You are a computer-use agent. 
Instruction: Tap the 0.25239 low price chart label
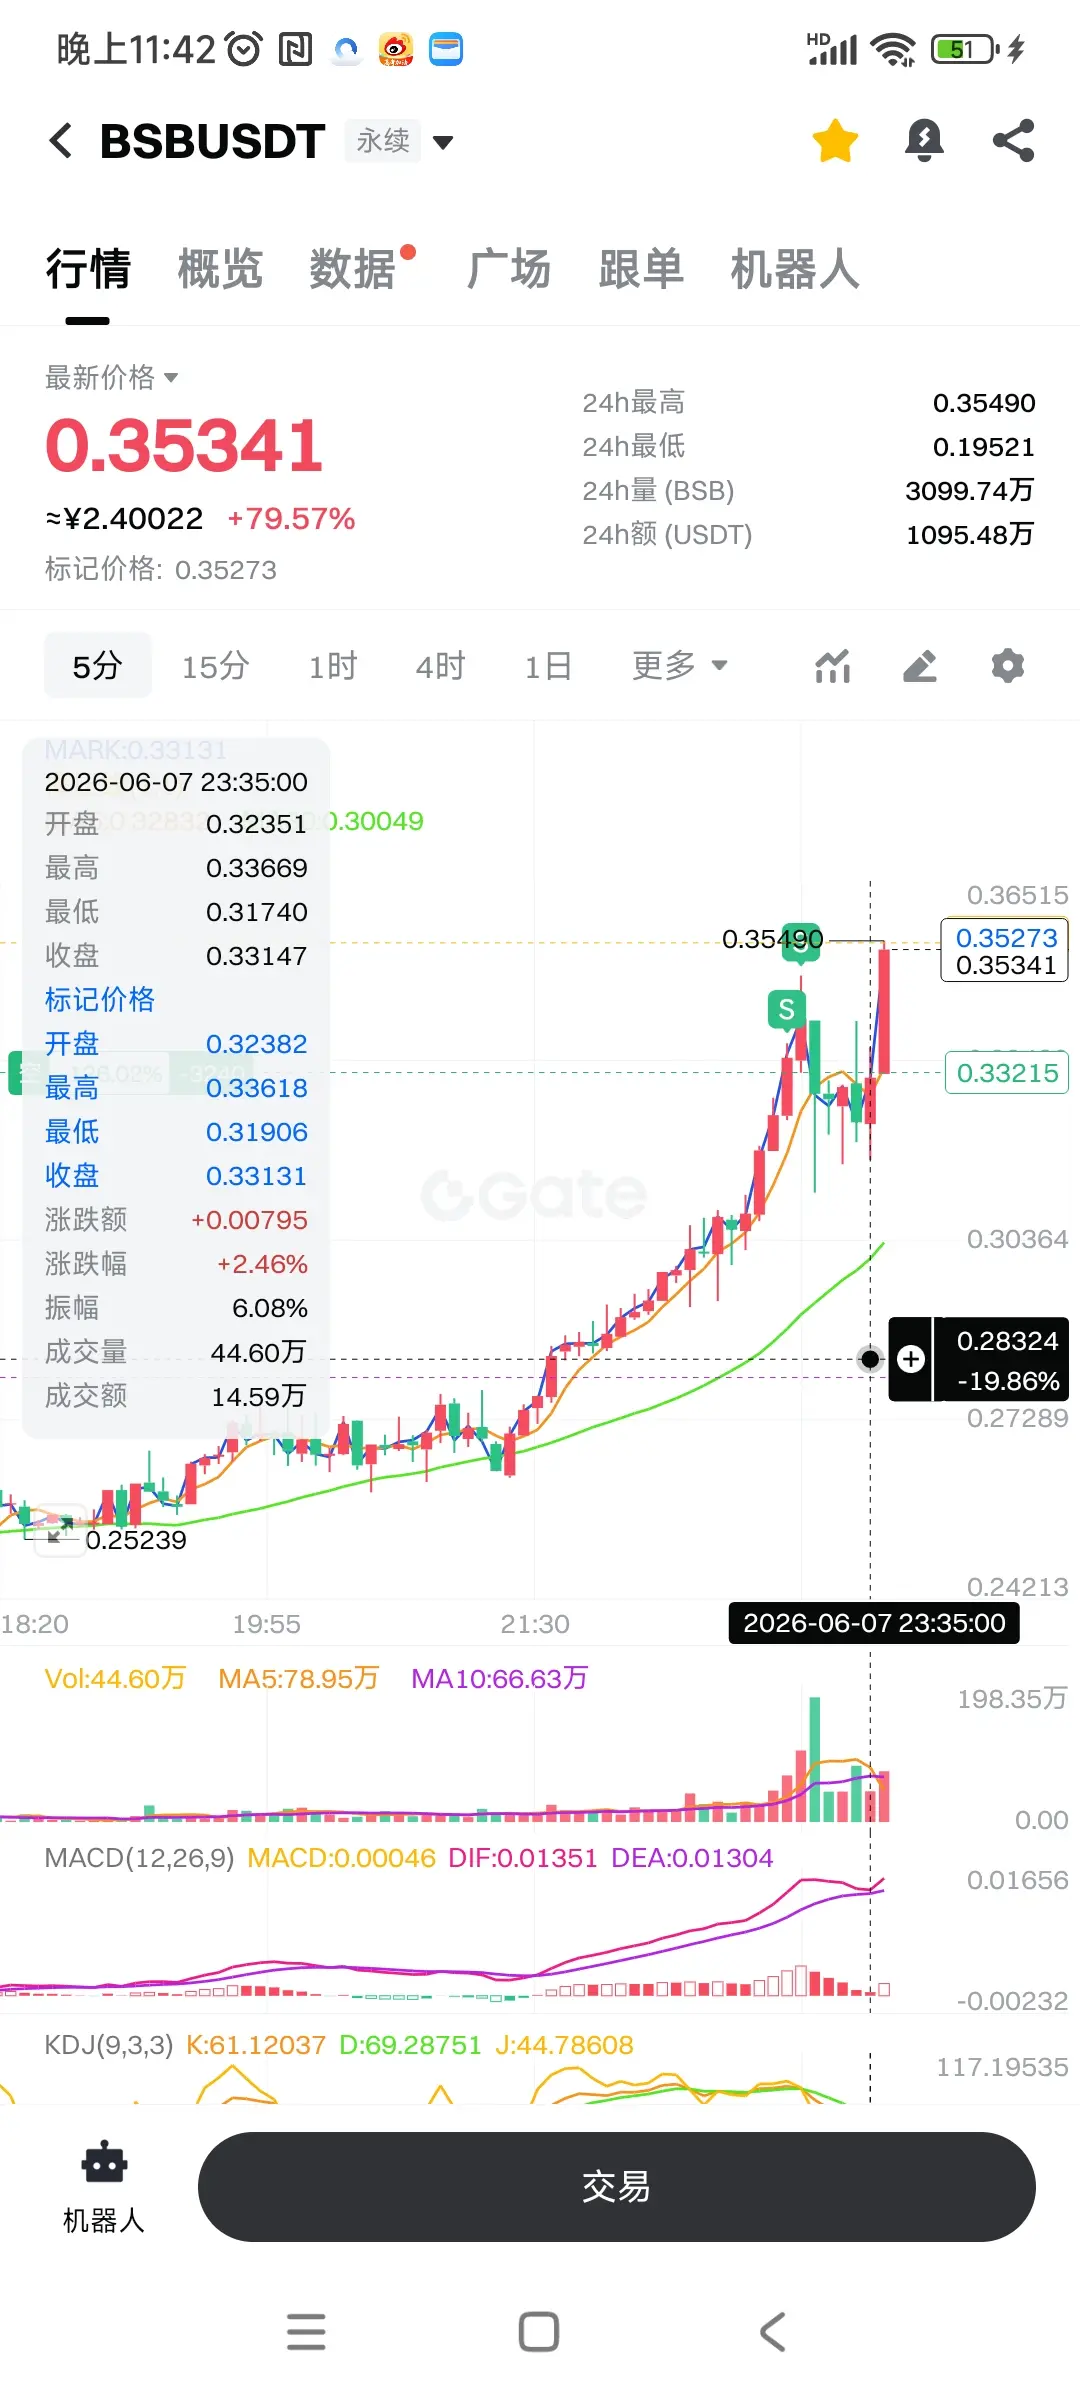136,1540
